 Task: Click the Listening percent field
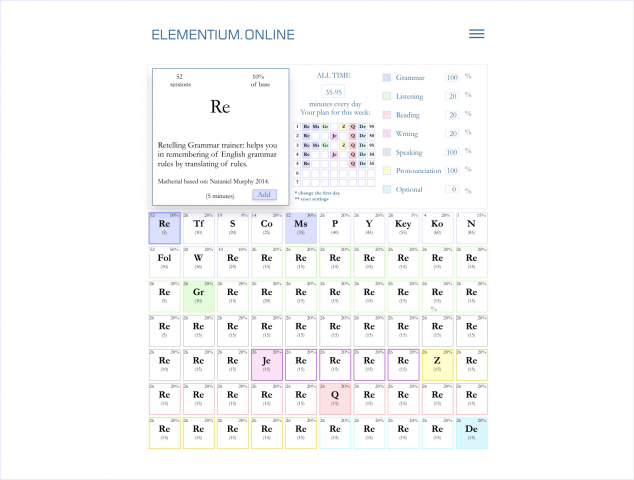click(452, 96)
